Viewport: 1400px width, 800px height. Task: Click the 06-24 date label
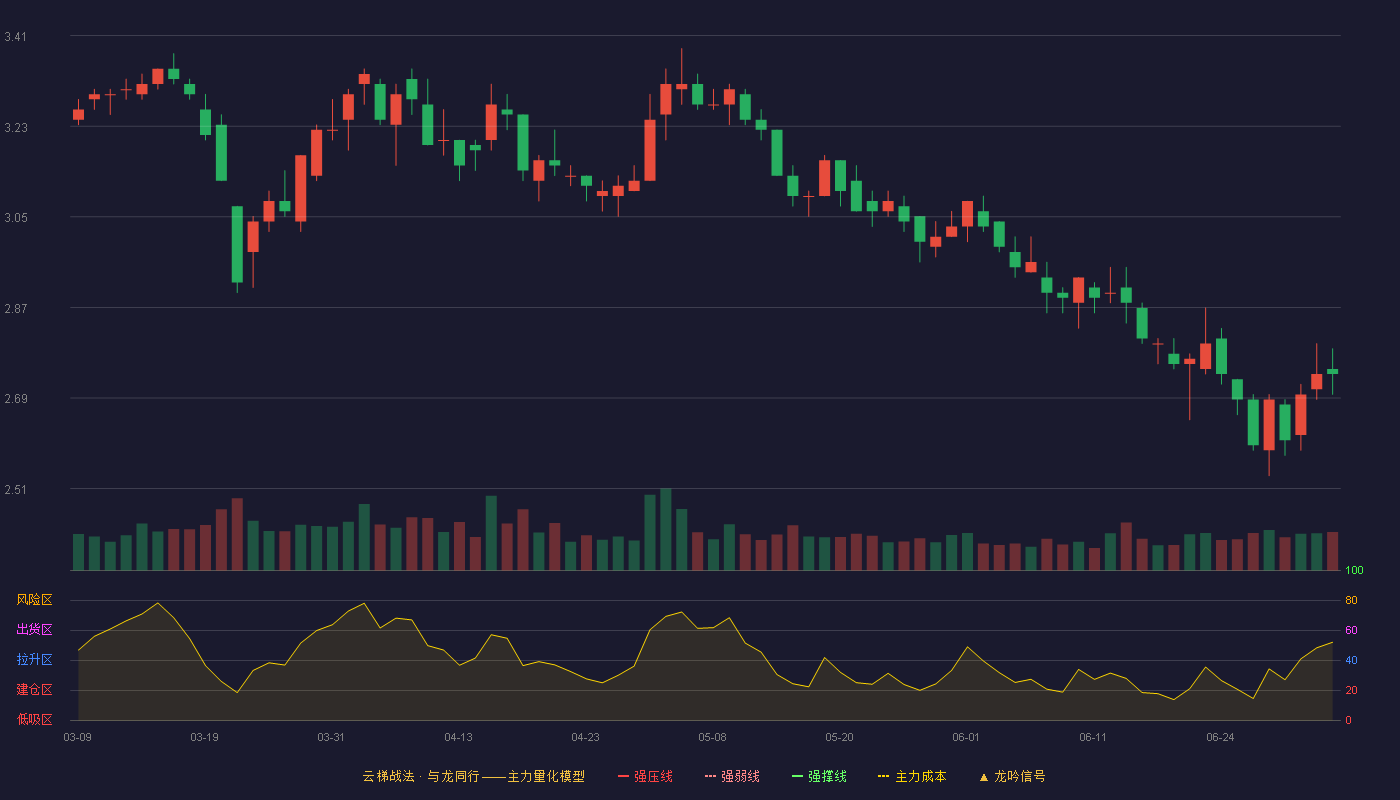pyautogui.click(x=1221, y=737)
